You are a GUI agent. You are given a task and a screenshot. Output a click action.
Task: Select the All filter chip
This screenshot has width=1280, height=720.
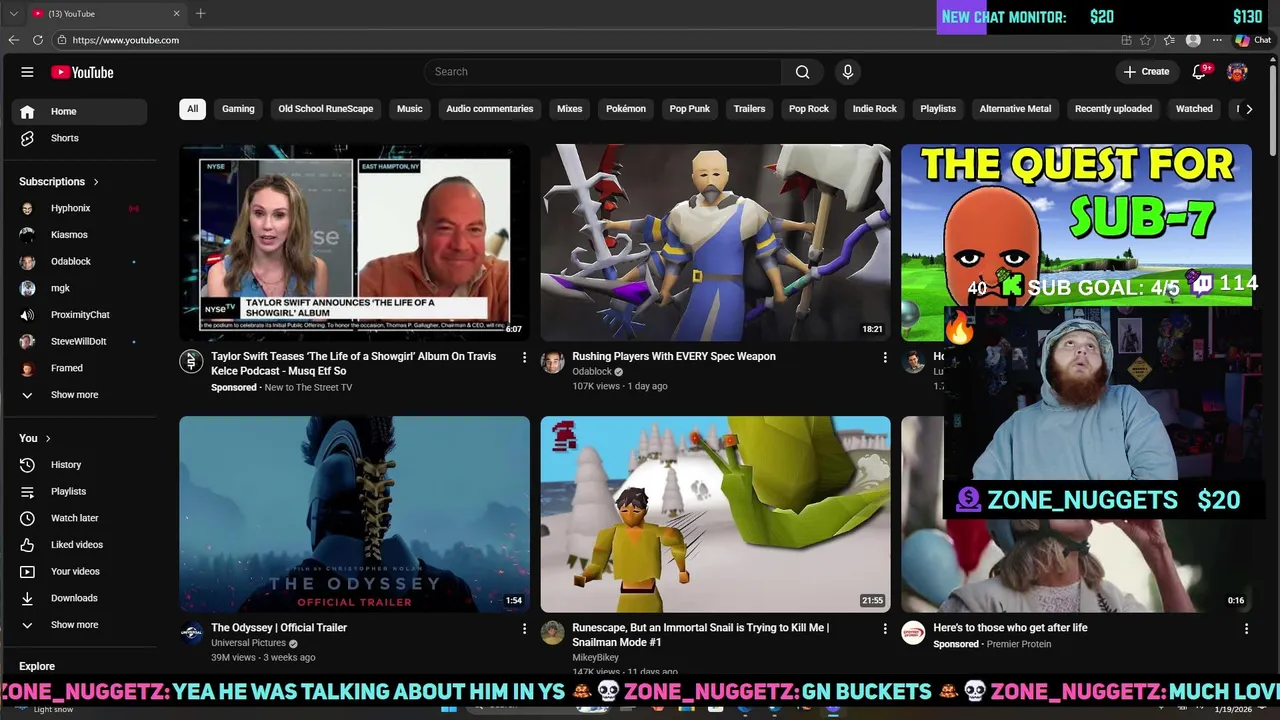(x=192, y=109)
